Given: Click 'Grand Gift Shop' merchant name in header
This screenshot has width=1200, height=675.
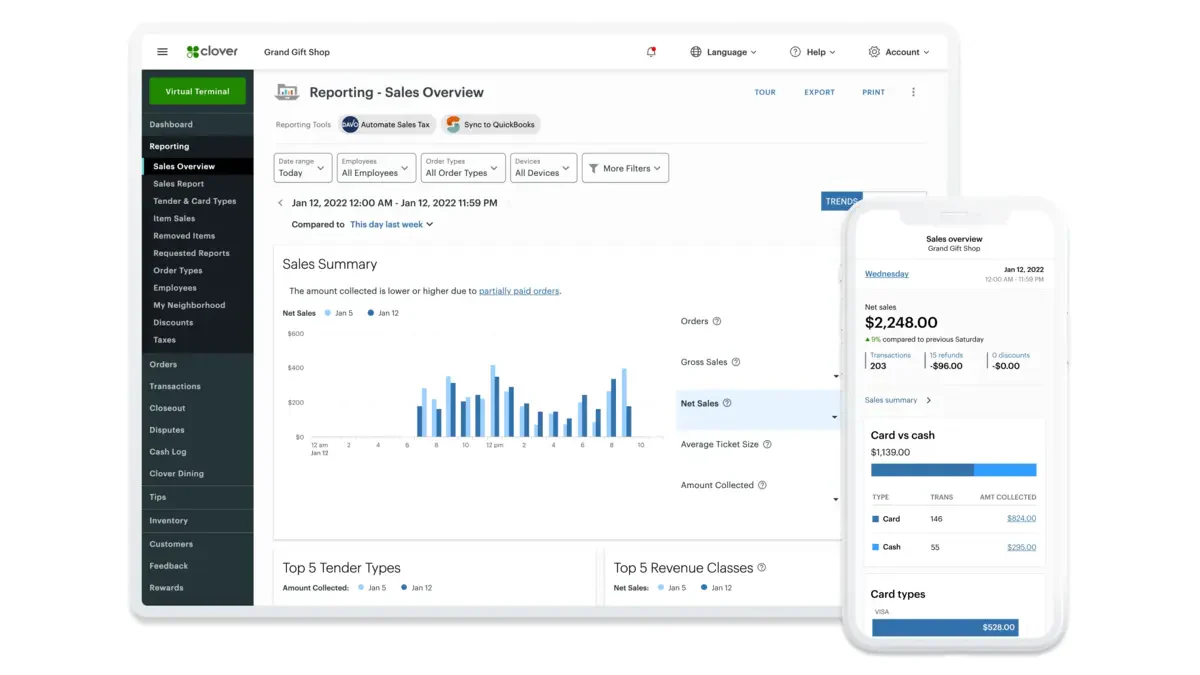Looking at the screenshot, I should (x=297, y=52).
